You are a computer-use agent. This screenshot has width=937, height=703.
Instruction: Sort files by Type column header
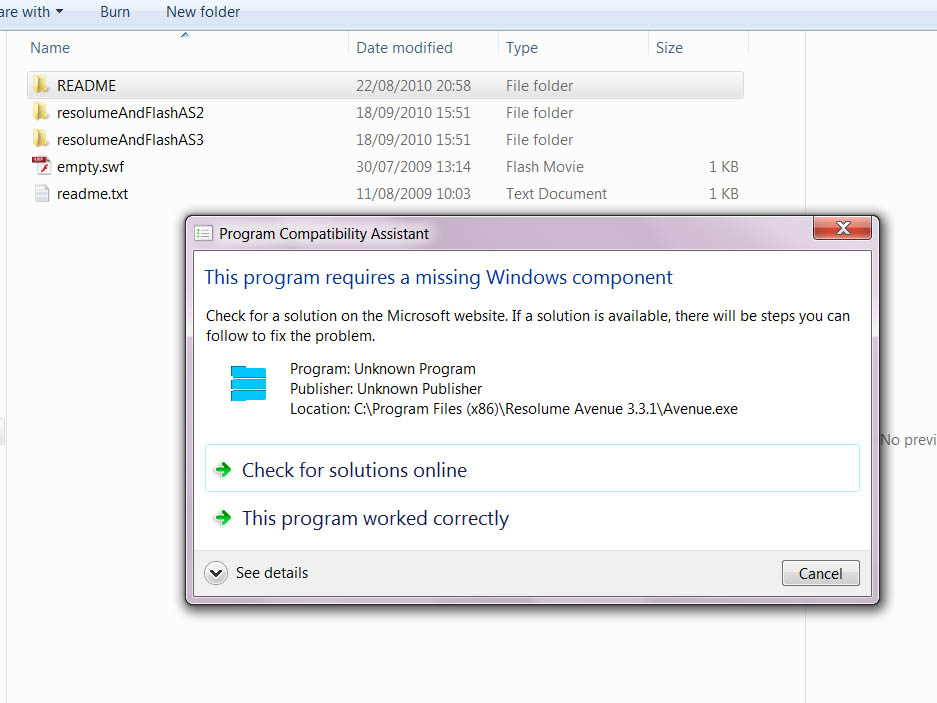point(573,47)
